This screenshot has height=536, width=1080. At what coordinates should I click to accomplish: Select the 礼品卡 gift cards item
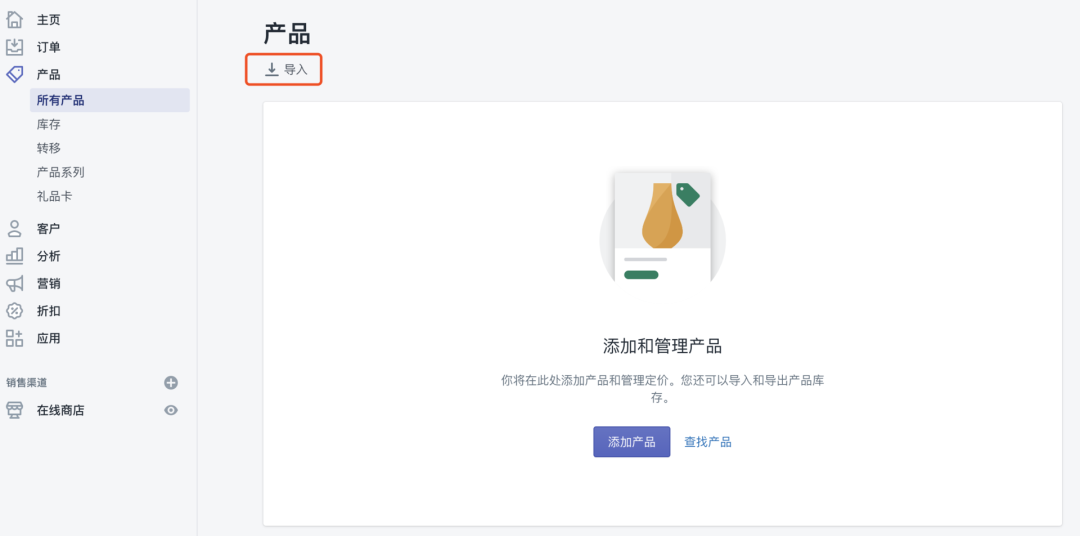(54, 196)
